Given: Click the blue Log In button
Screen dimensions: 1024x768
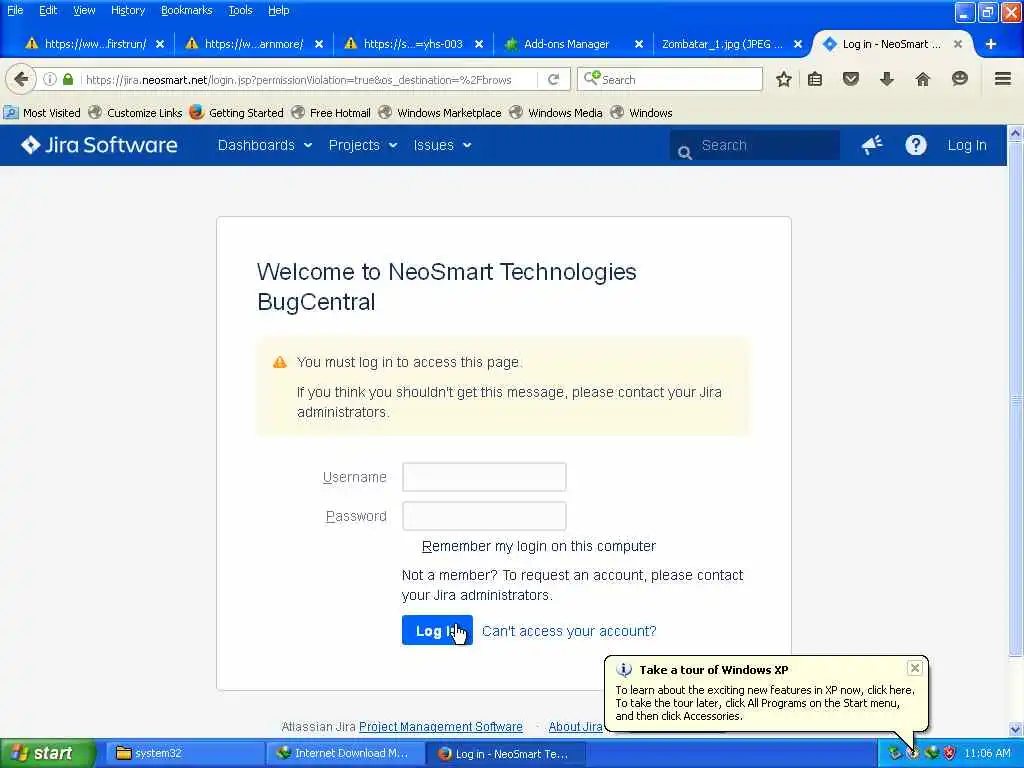Looking at the screenshot, I should pyautogui.click(x=437, y=630).
